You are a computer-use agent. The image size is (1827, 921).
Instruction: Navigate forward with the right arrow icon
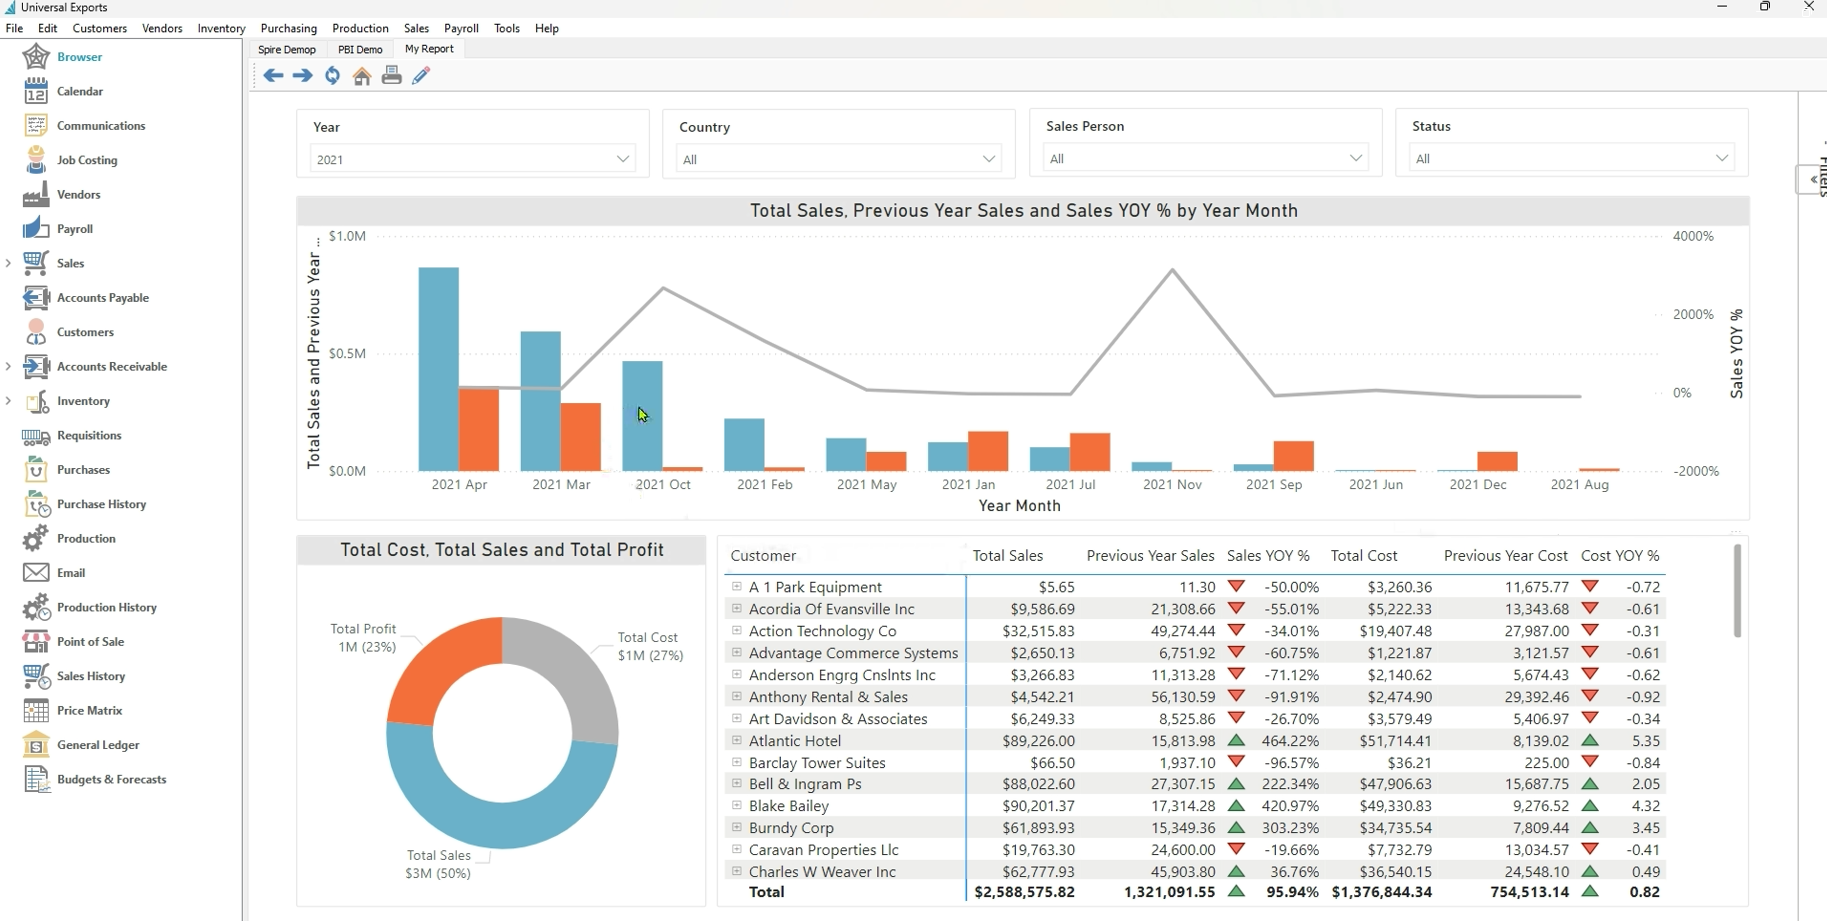(x=303, y=75)
